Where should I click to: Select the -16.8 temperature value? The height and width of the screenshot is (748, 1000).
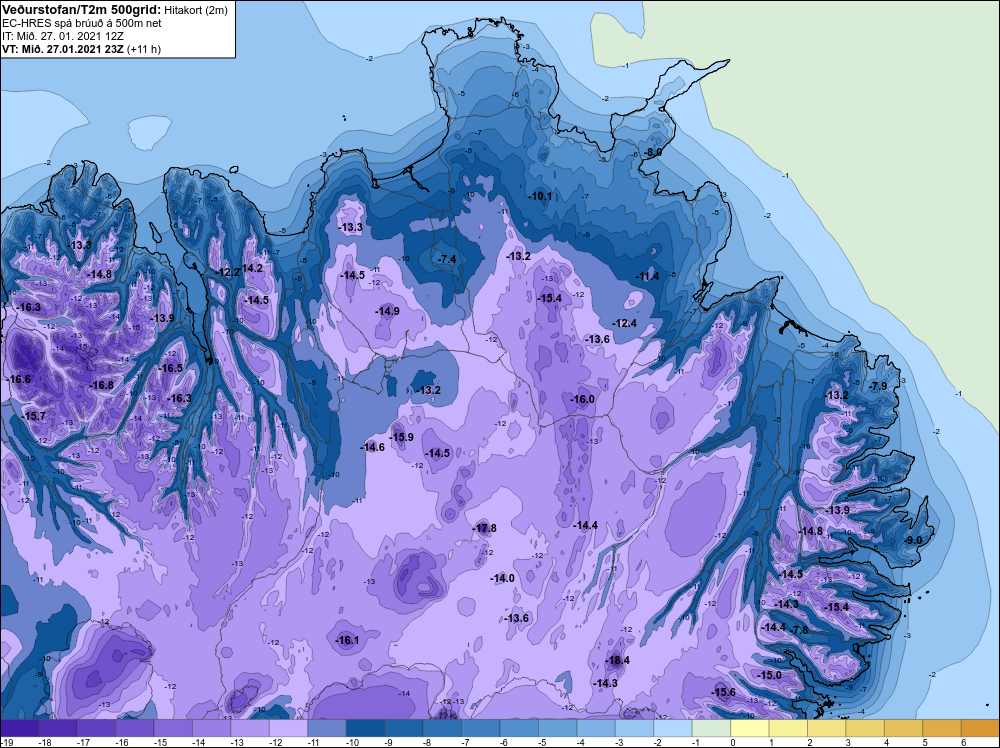pyautogui.click(x=101, y=385)
